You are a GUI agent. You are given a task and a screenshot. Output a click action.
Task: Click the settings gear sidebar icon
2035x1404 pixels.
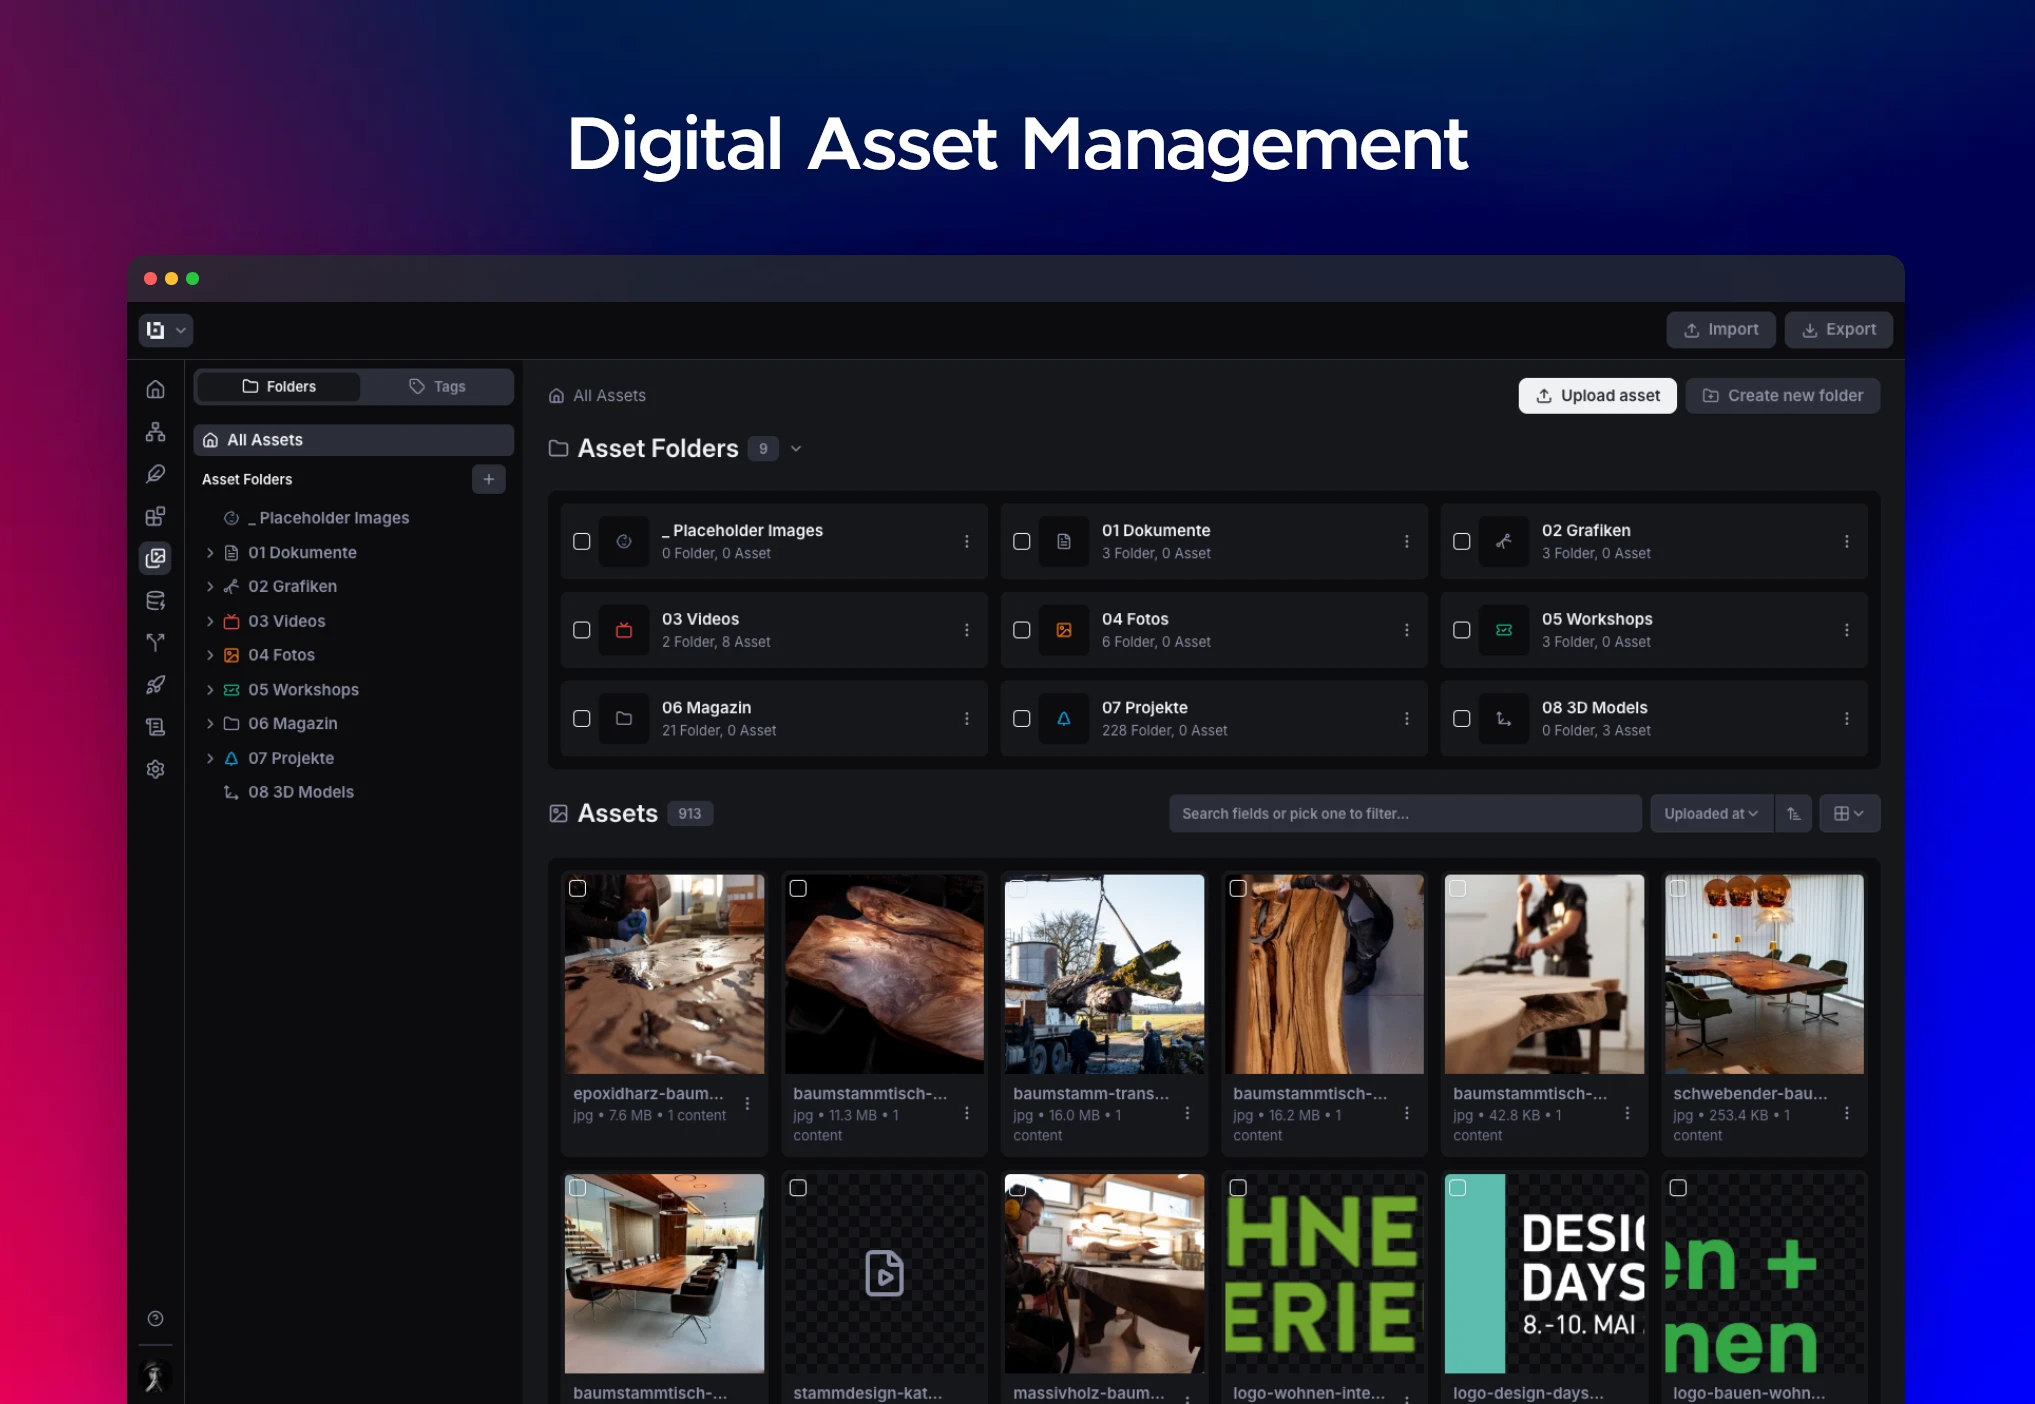[x=155, y=769]
